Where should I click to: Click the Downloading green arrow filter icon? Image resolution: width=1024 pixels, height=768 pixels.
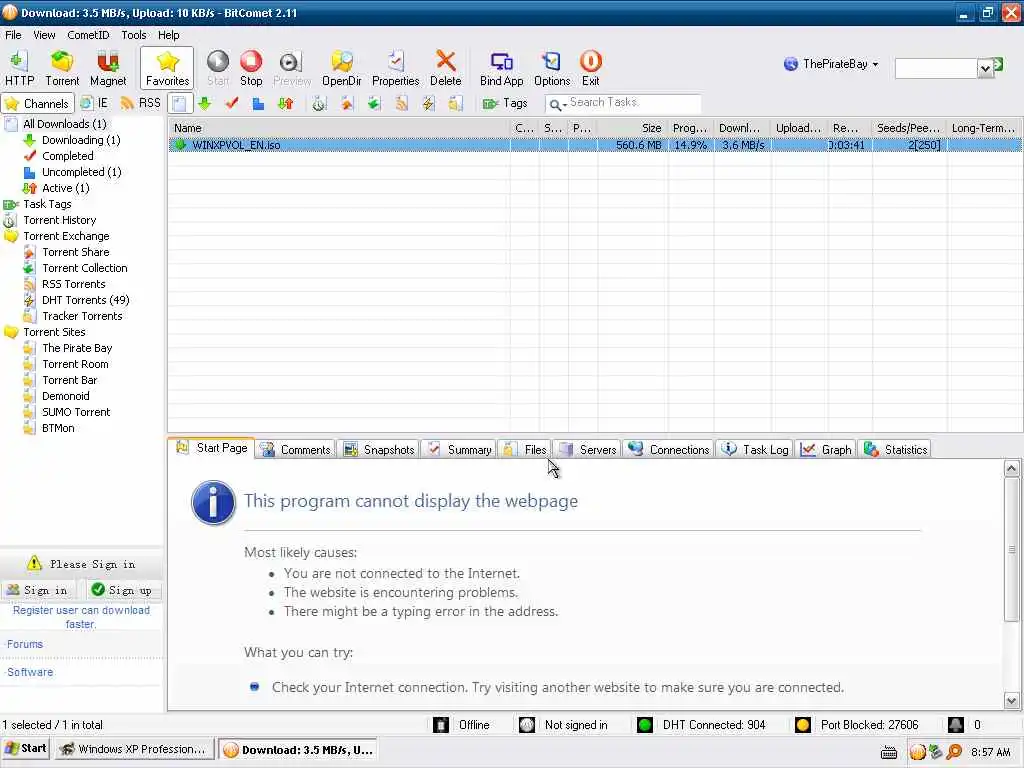(204, 103)
